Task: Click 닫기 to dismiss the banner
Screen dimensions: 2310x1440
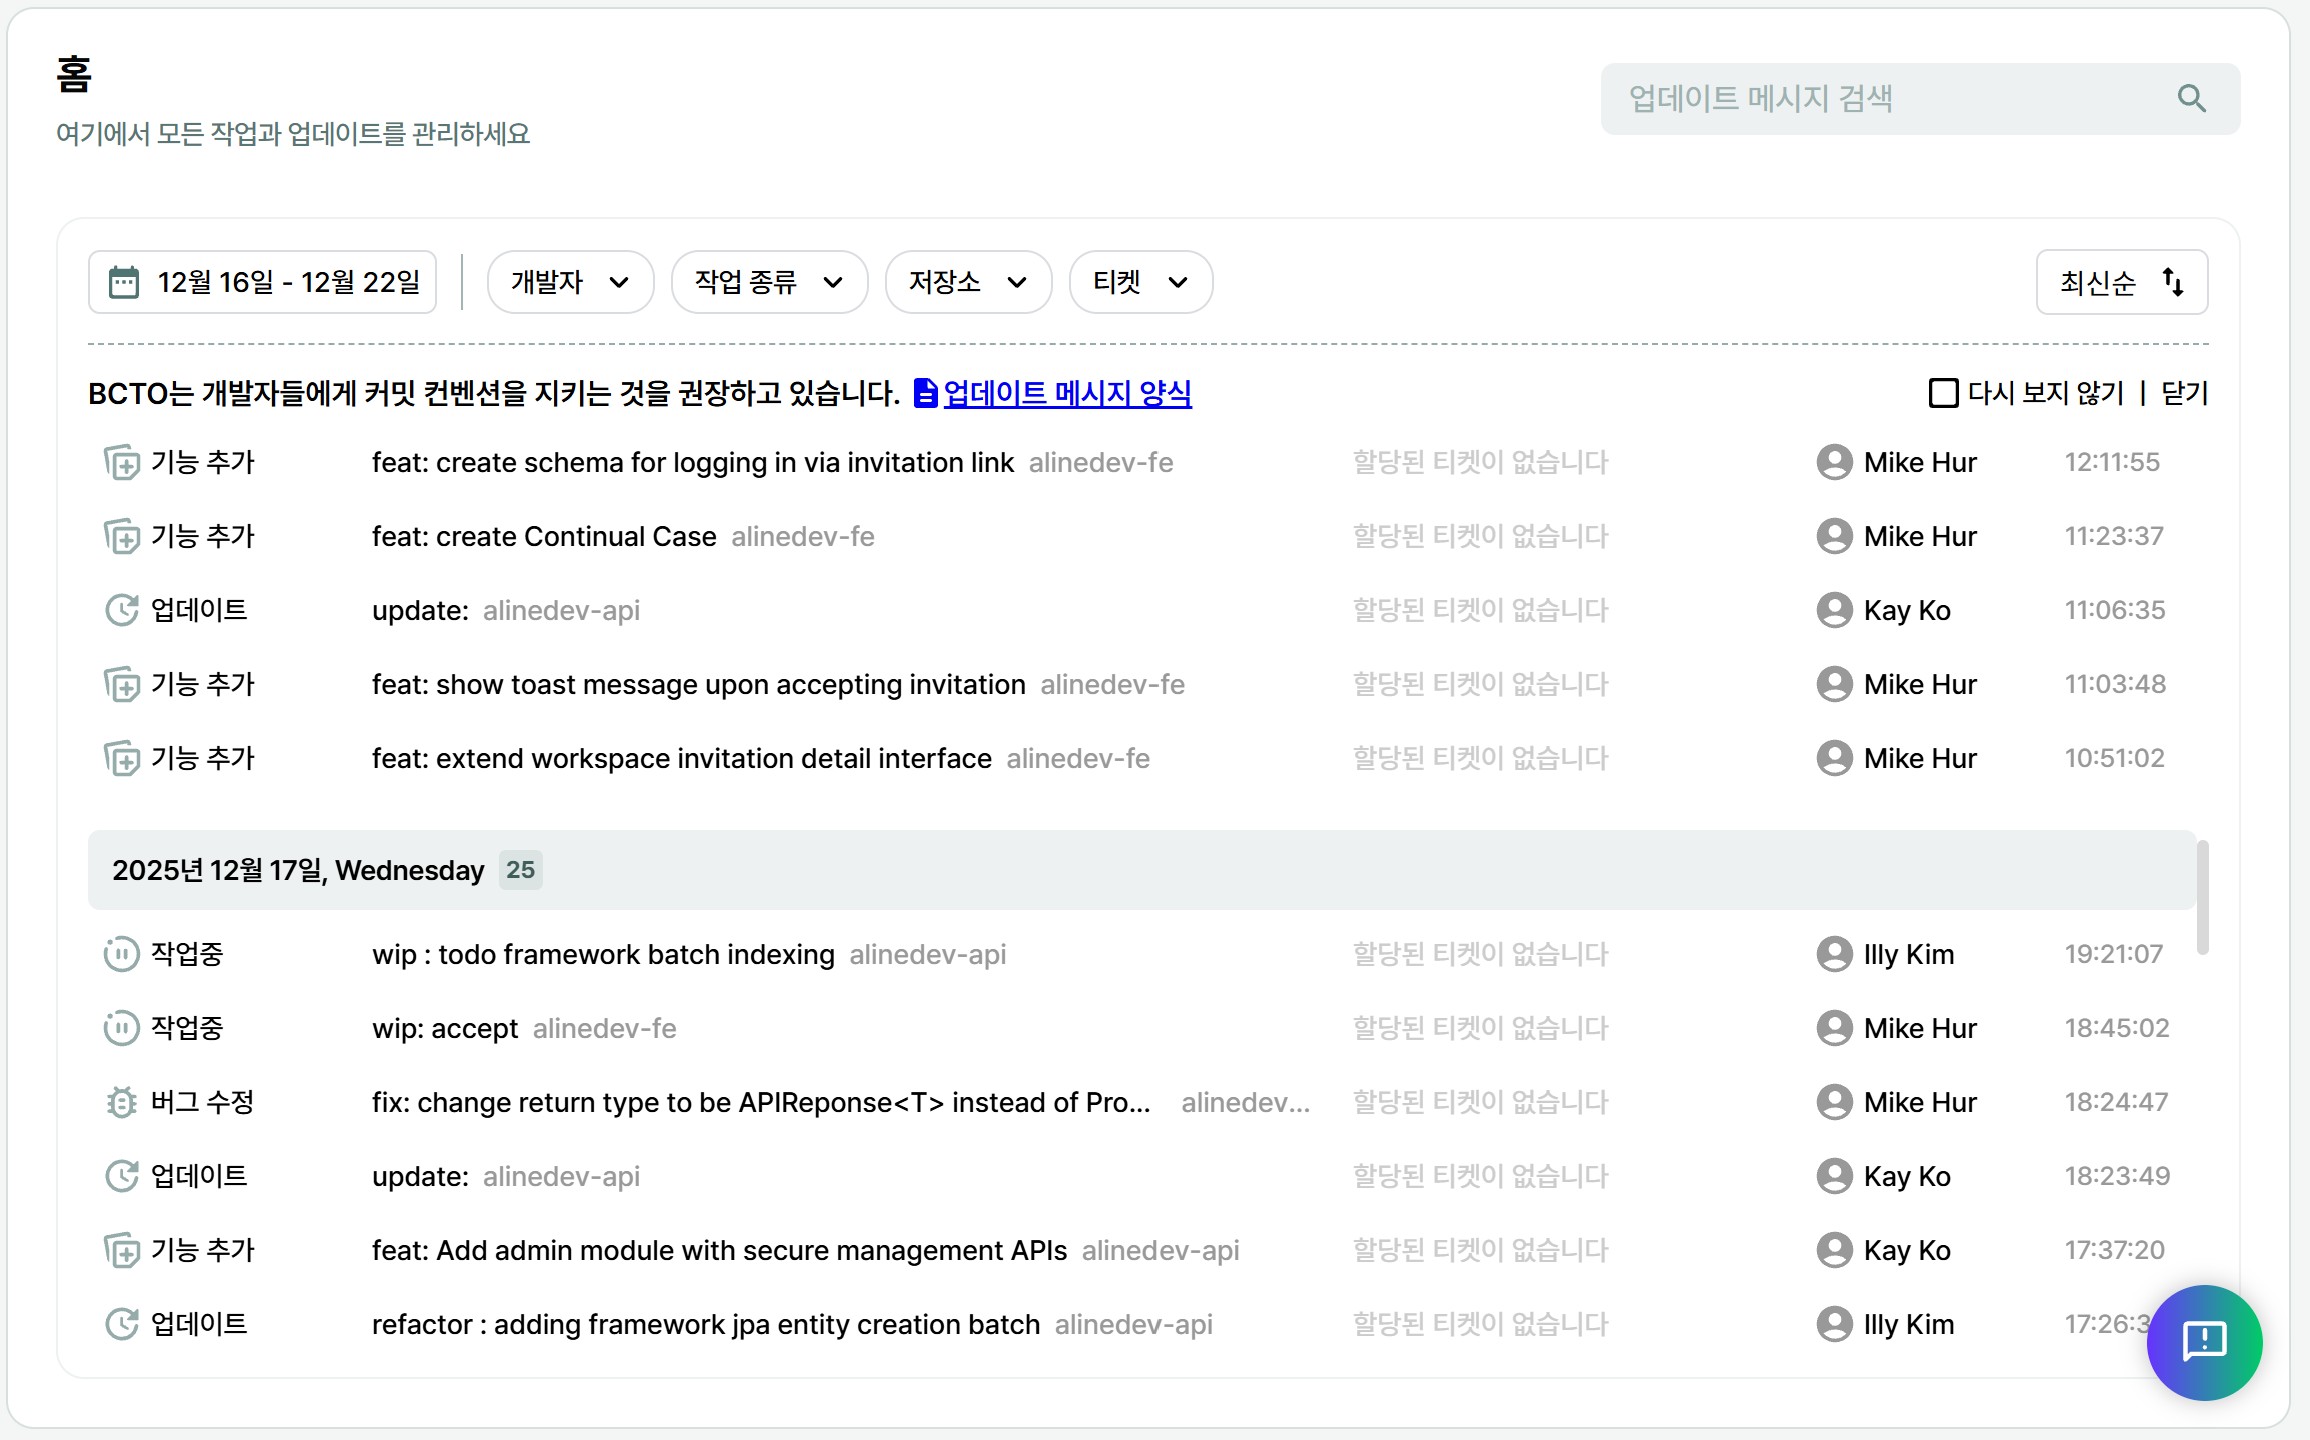Action: [x=2184, y=393]
